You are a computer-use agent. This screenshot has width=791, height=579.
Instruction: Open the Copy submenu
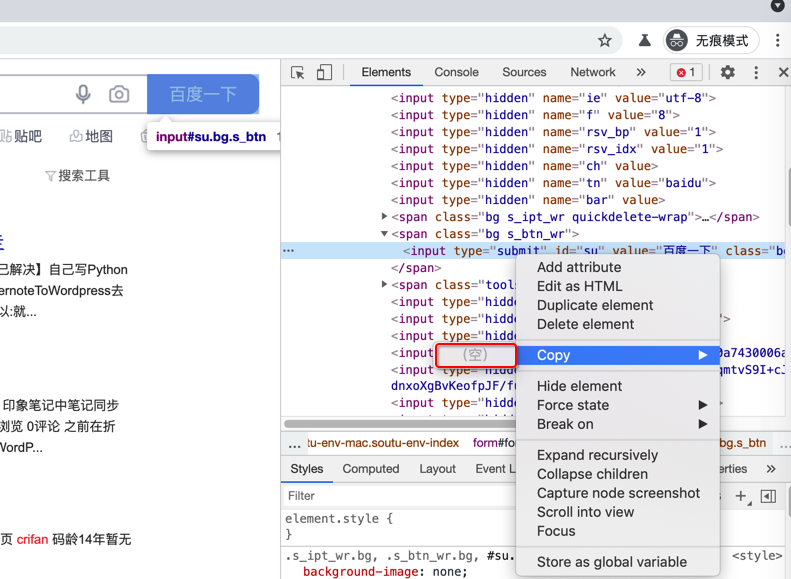(x=618, y=355)
